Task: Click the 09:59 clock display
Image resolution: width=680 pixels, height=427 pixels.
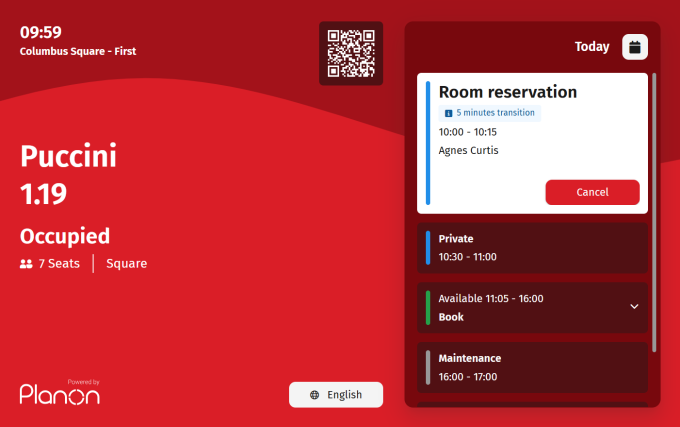Action: pos(41,32)
